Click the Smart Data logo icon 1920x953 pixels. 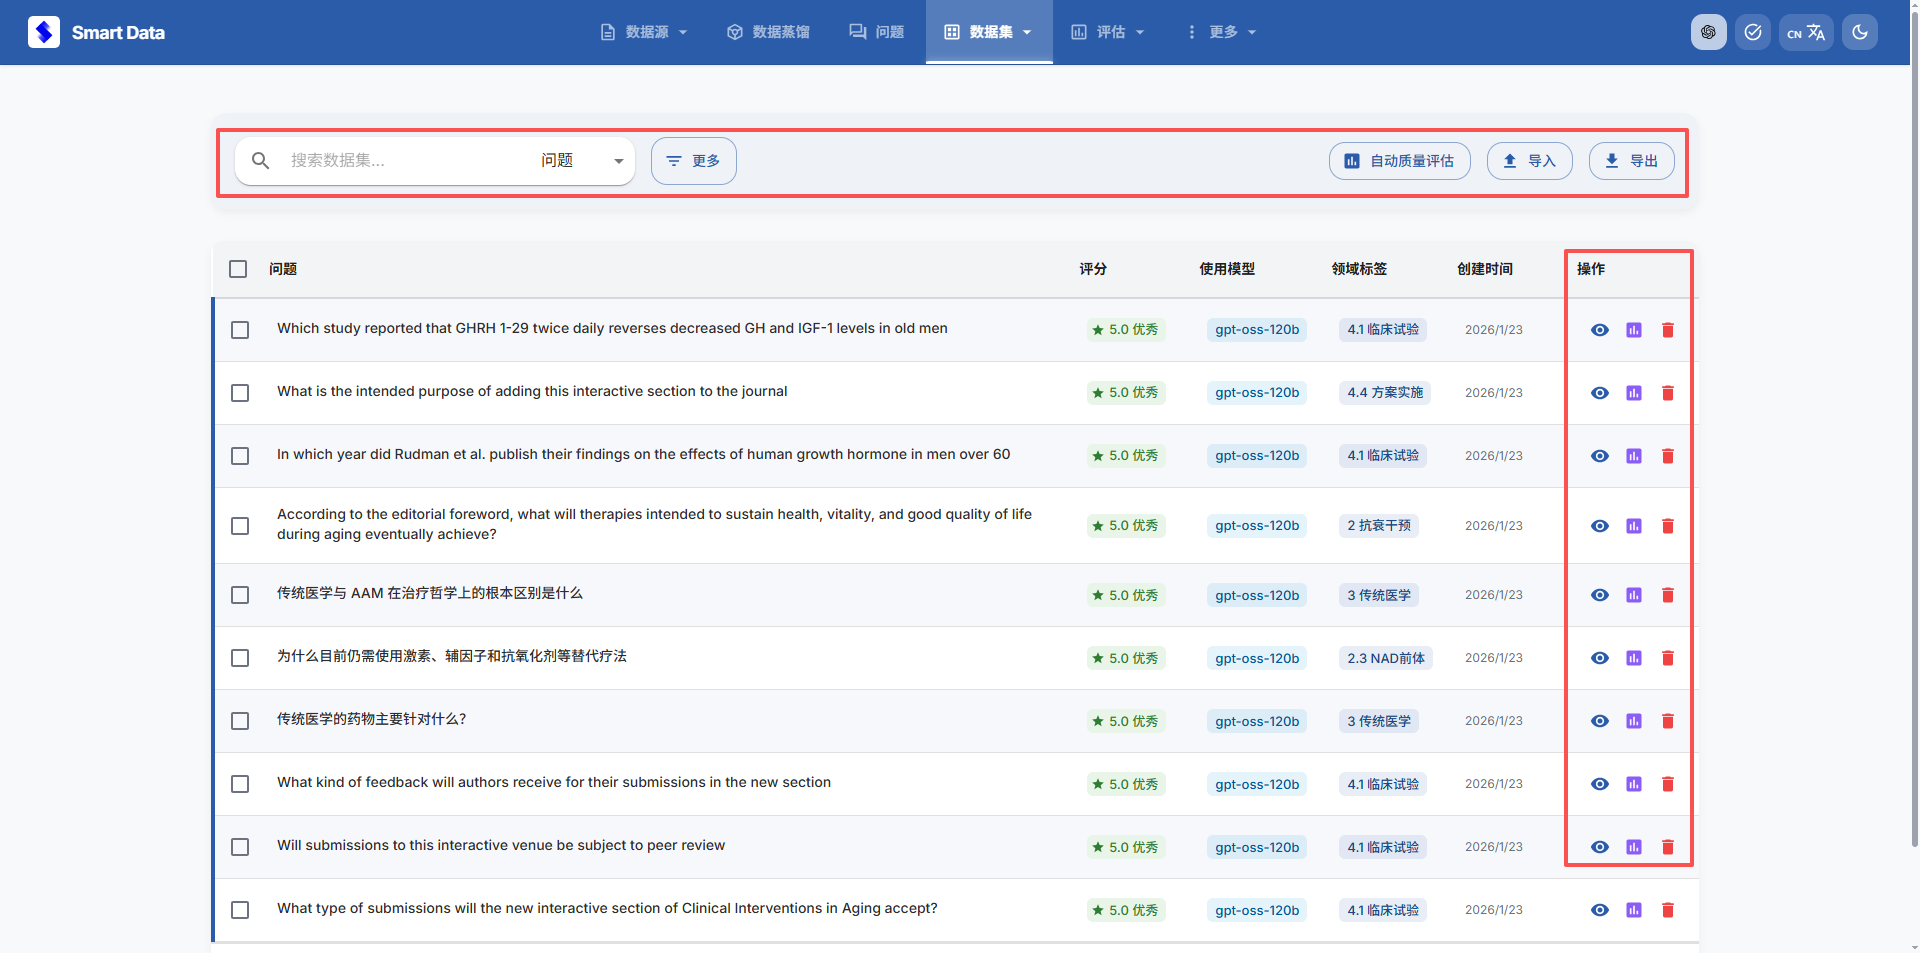point(44,32)
